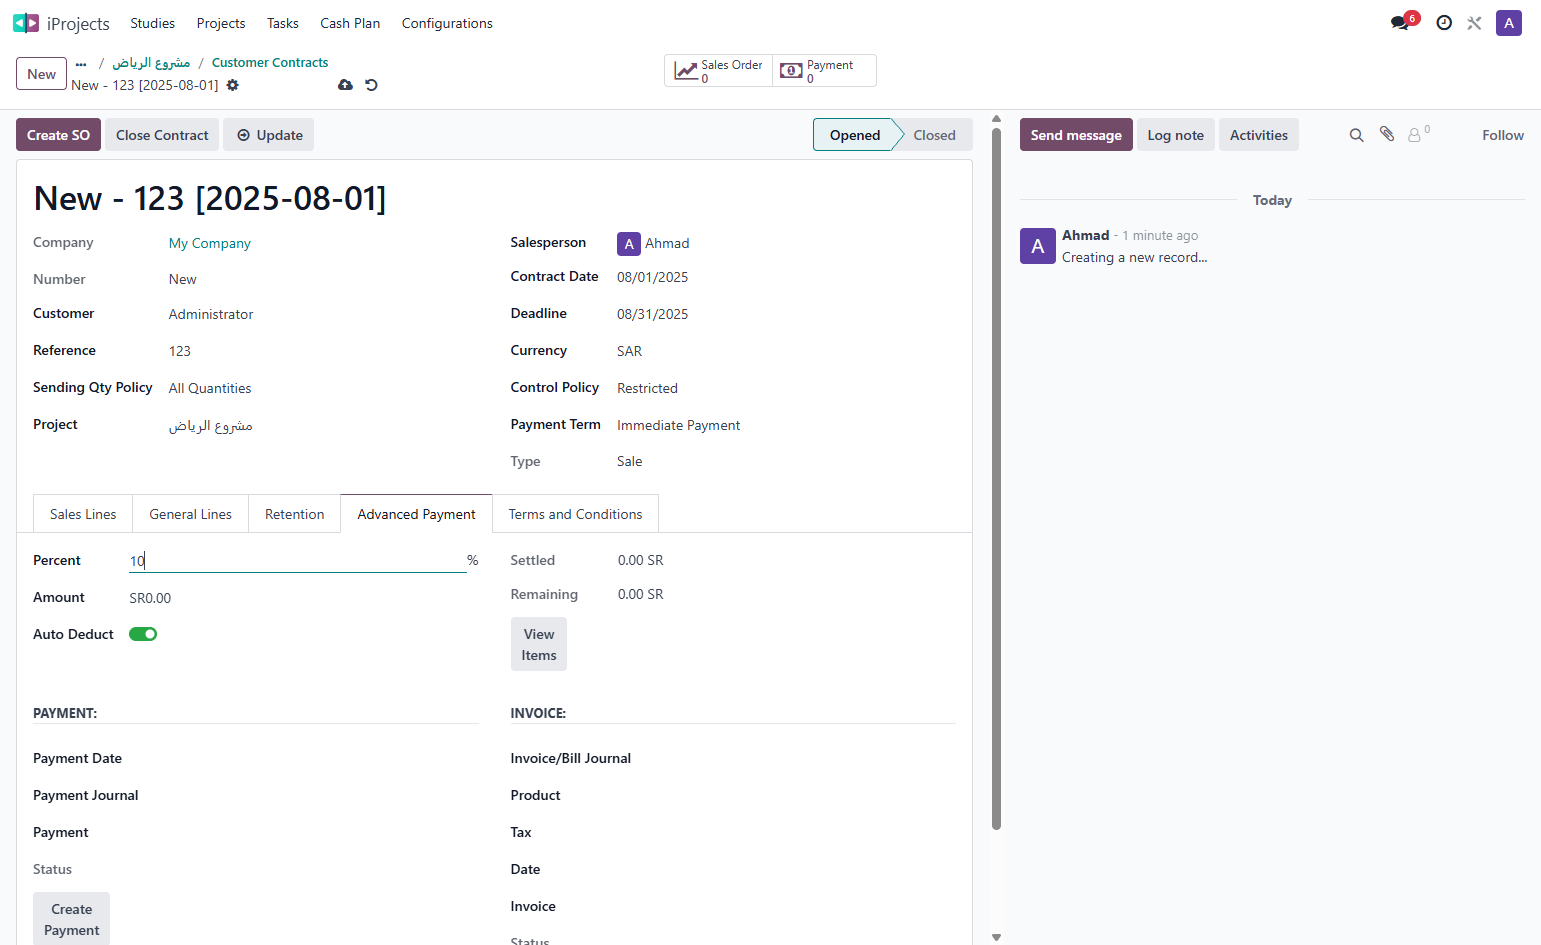This screenshot has height=945, width=1541.
Task: Open the Tasks menu
Action: pos(283,23)
